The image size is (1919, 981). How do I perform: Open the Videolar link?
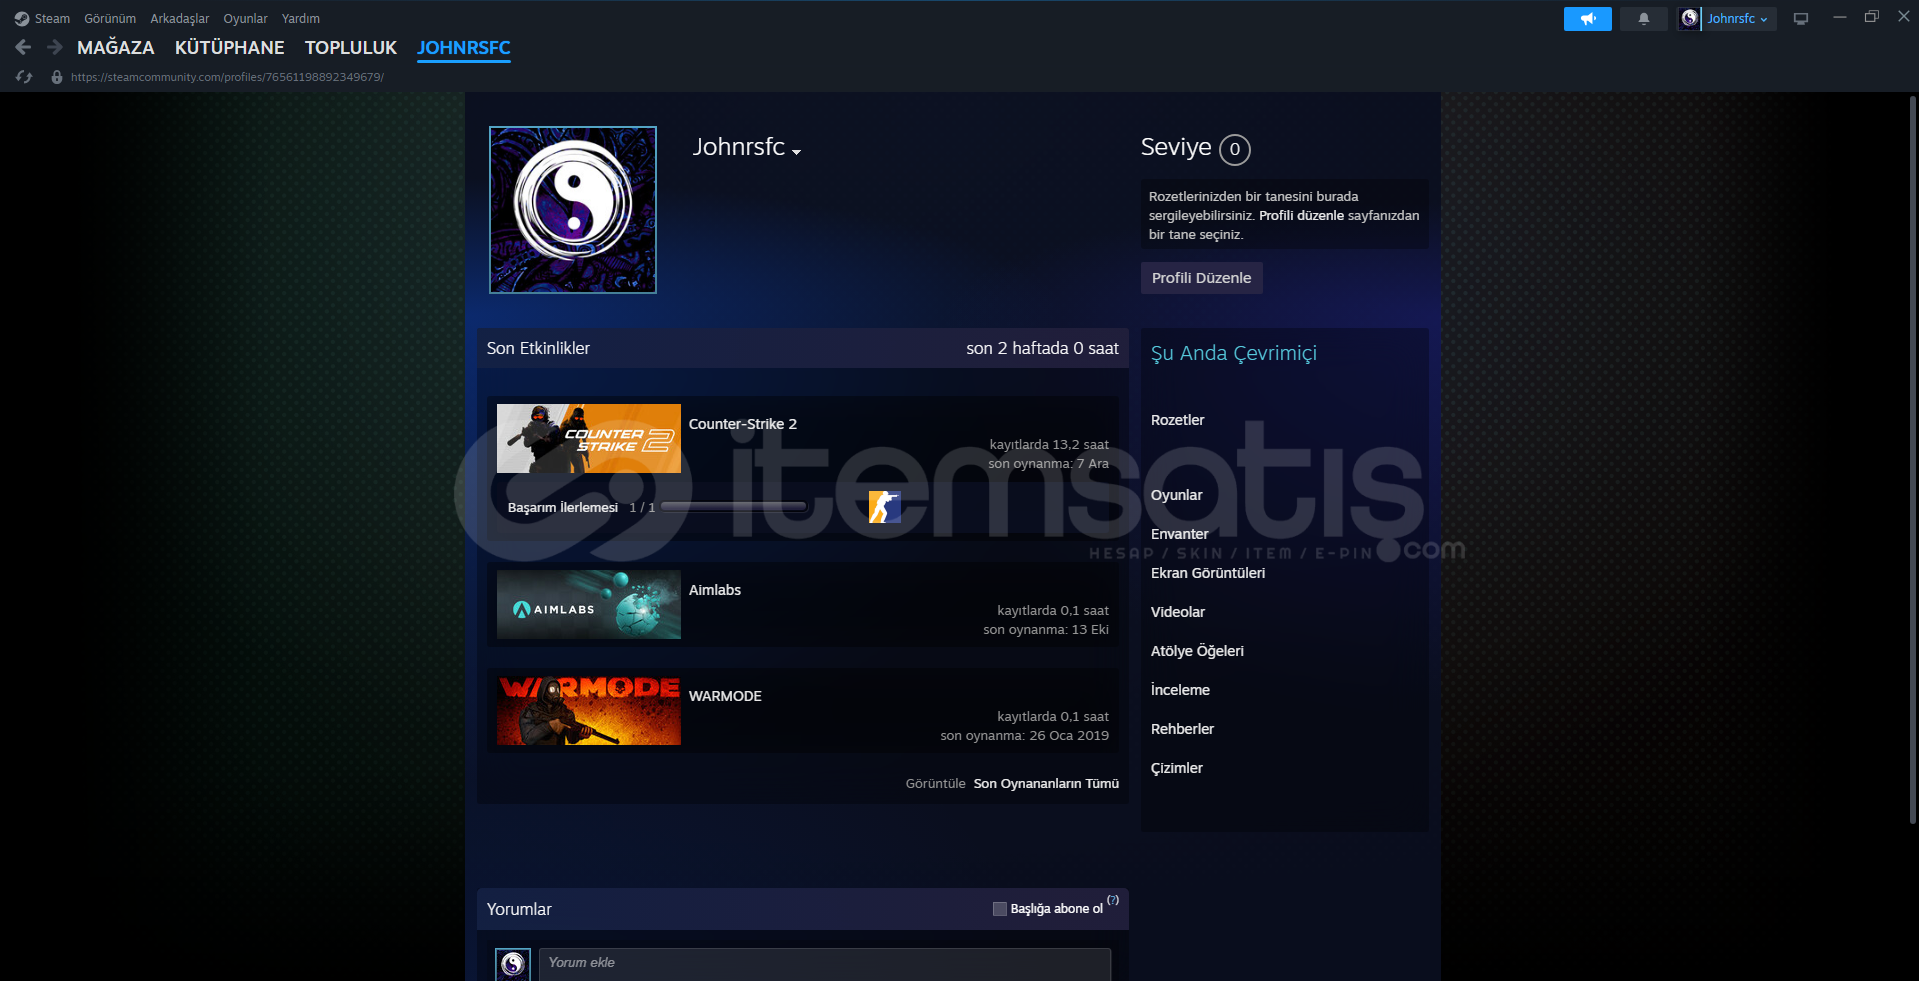1178,612
